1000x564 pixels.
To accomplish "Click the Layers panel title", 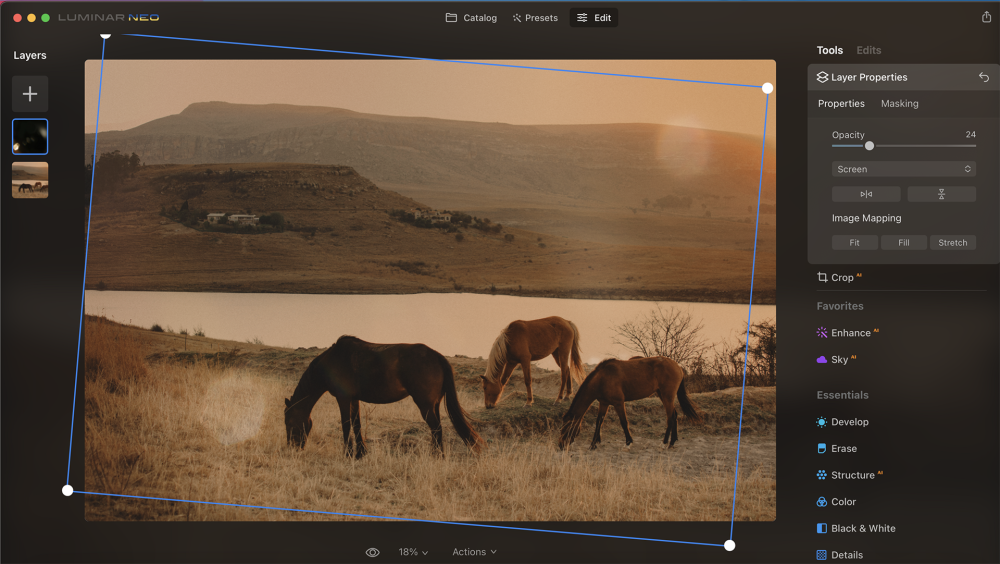I will [30, 56].
